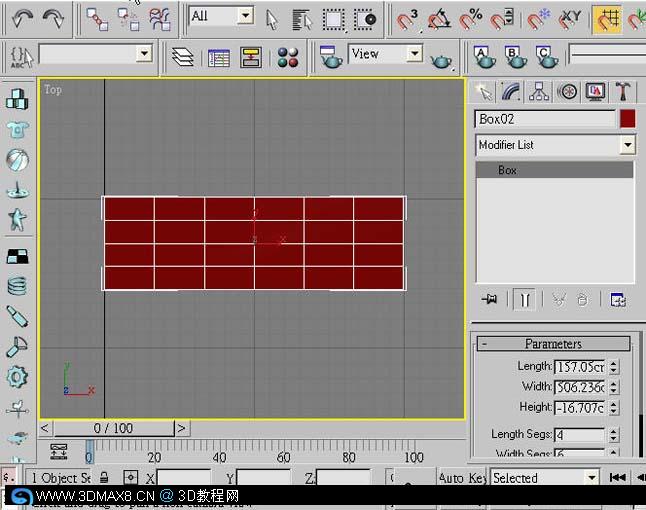Click the weather vane icon in left toolbar
646x510 pixels.
coord(17,408)
